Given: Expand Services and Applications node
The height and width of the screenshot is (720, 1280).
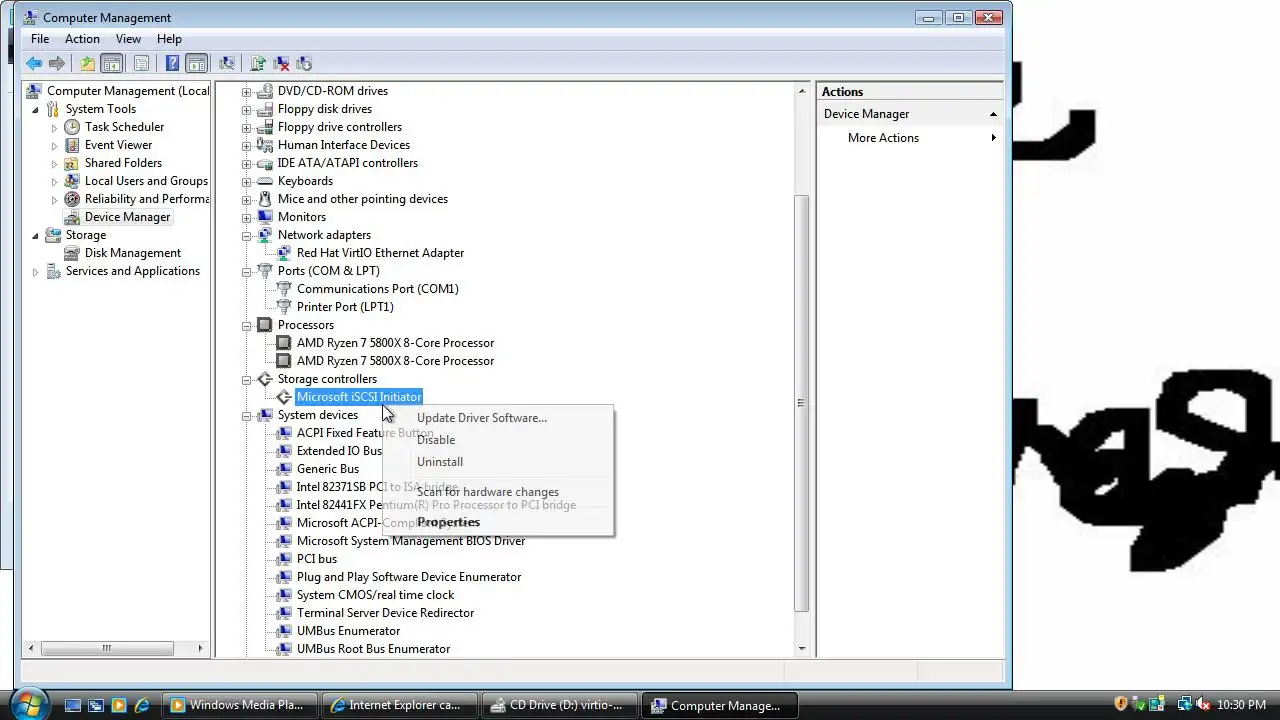Looking at the screenshot, I should point(36,271).
